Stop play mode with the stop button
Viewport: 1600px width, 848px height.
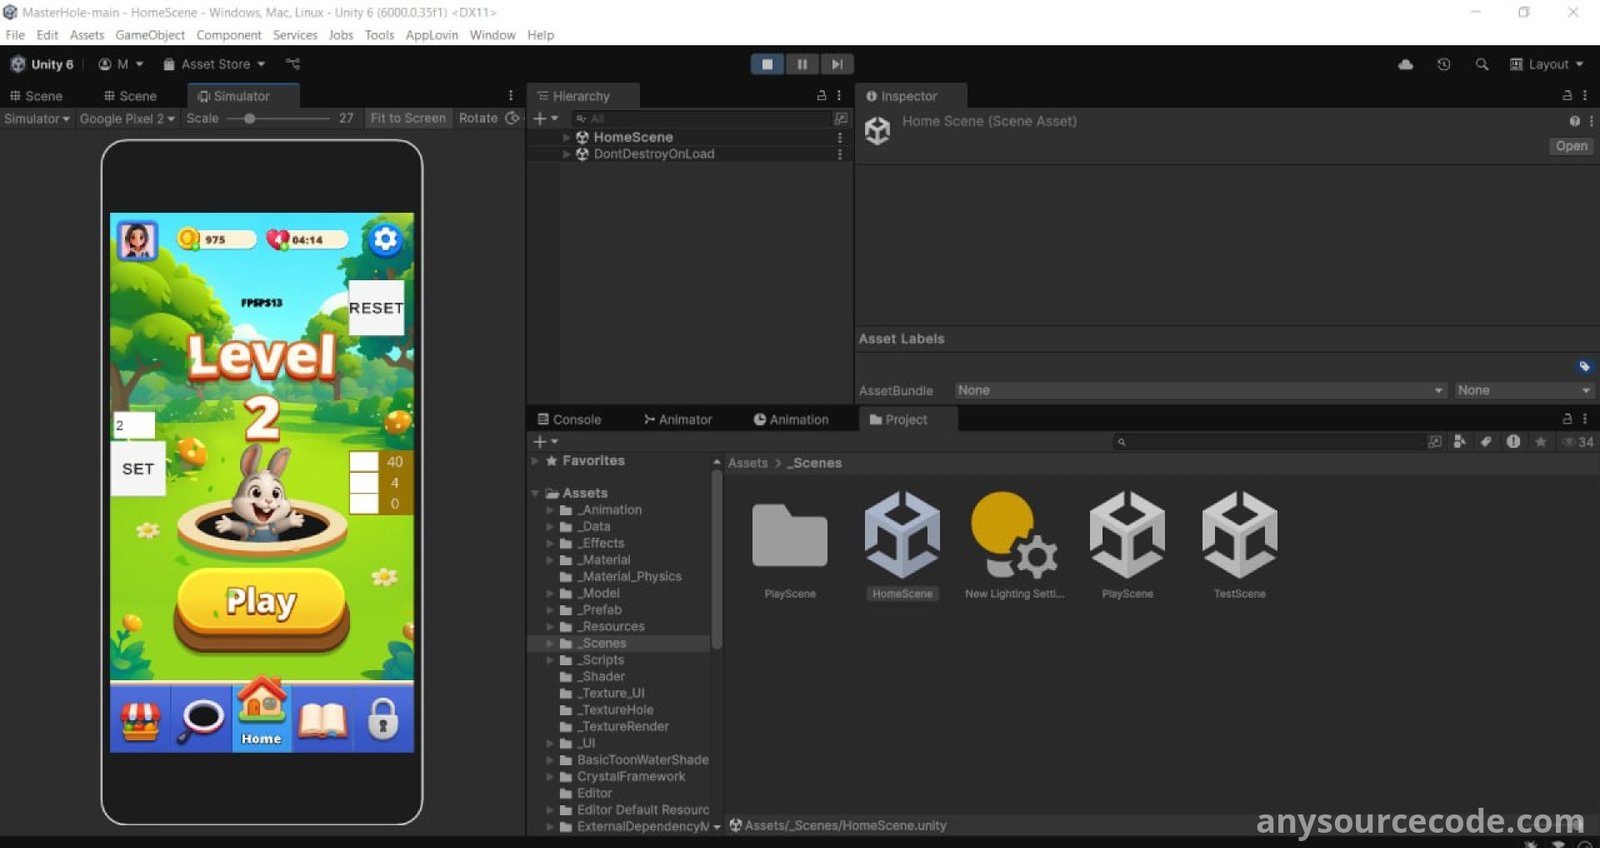[767, 64]
